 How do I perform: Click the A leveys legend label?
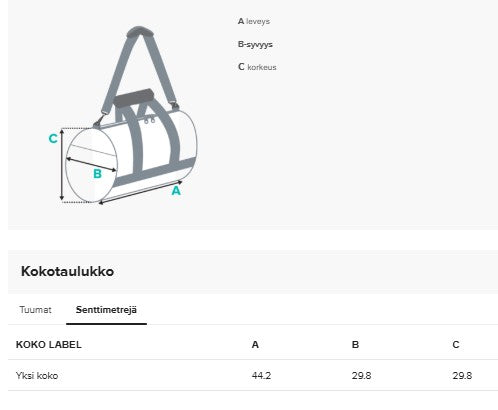(254, 21)
